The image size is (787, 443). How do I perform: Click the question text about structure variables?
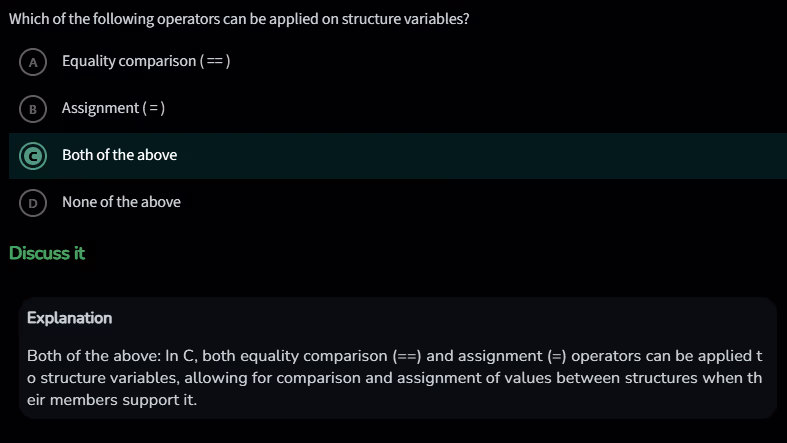pyautogui.click(x=239, y=20)
